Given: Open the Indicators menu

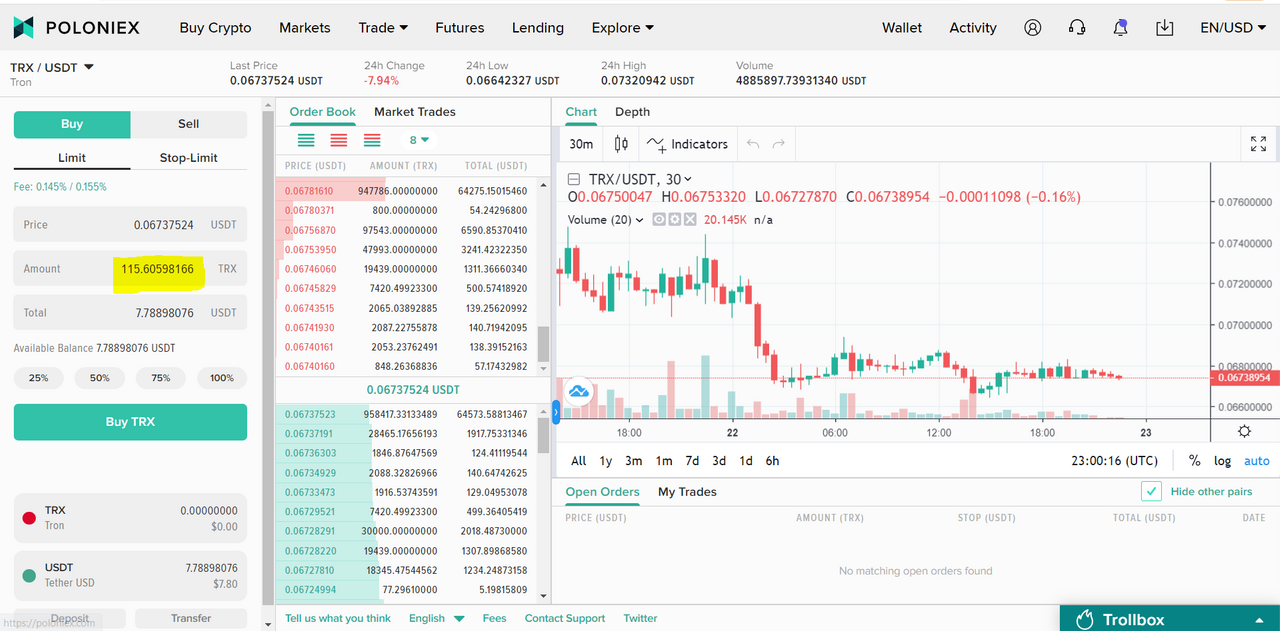Looking at the screenshot, I should click(688, 144).
